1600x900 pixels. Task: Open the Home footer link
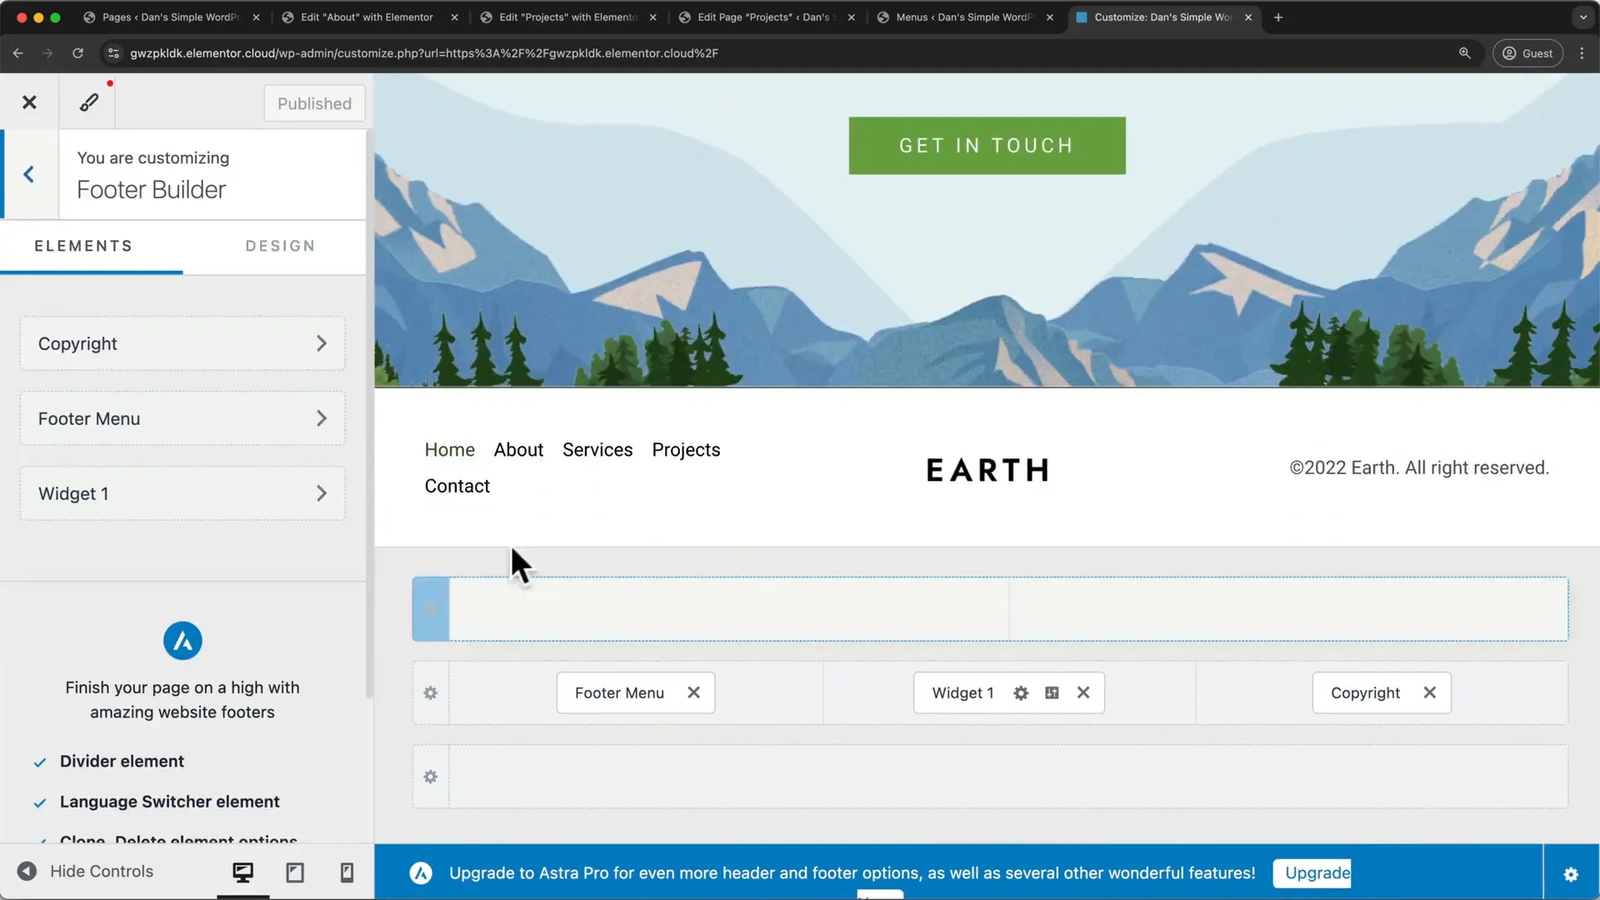coord(450,450)
